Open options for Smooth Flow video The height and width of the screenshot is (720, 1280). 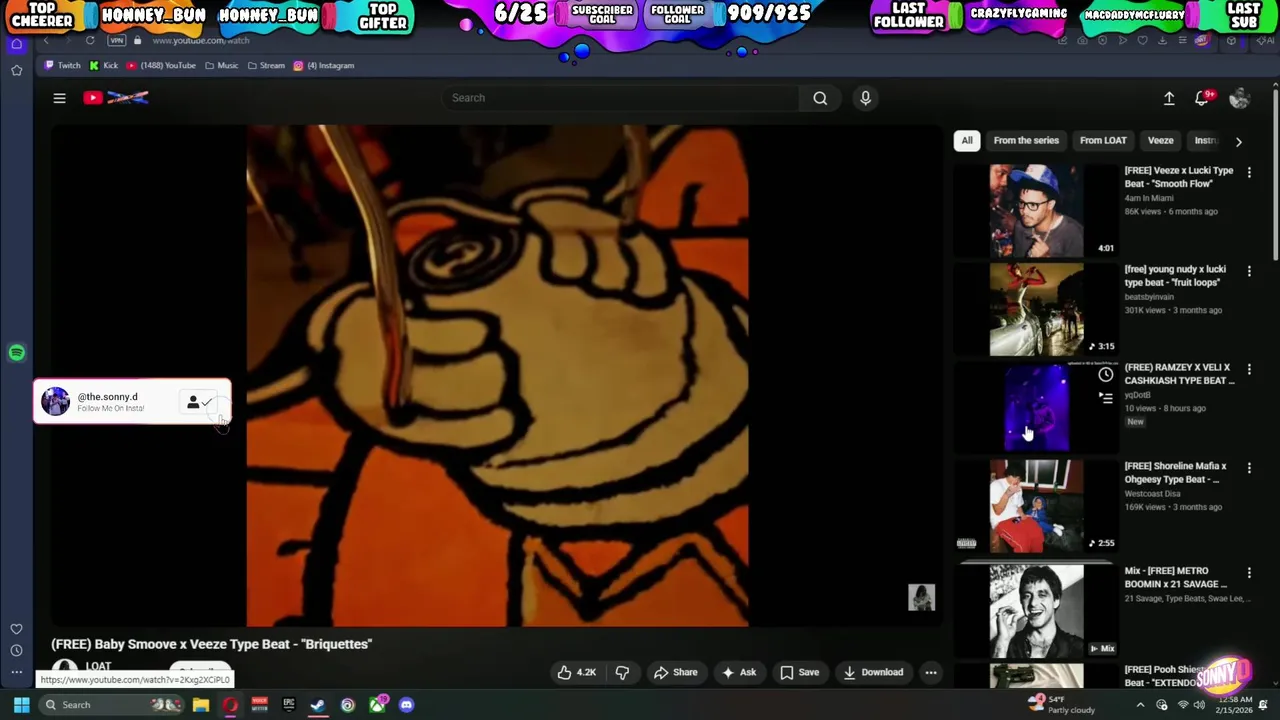click(1249, 172)
